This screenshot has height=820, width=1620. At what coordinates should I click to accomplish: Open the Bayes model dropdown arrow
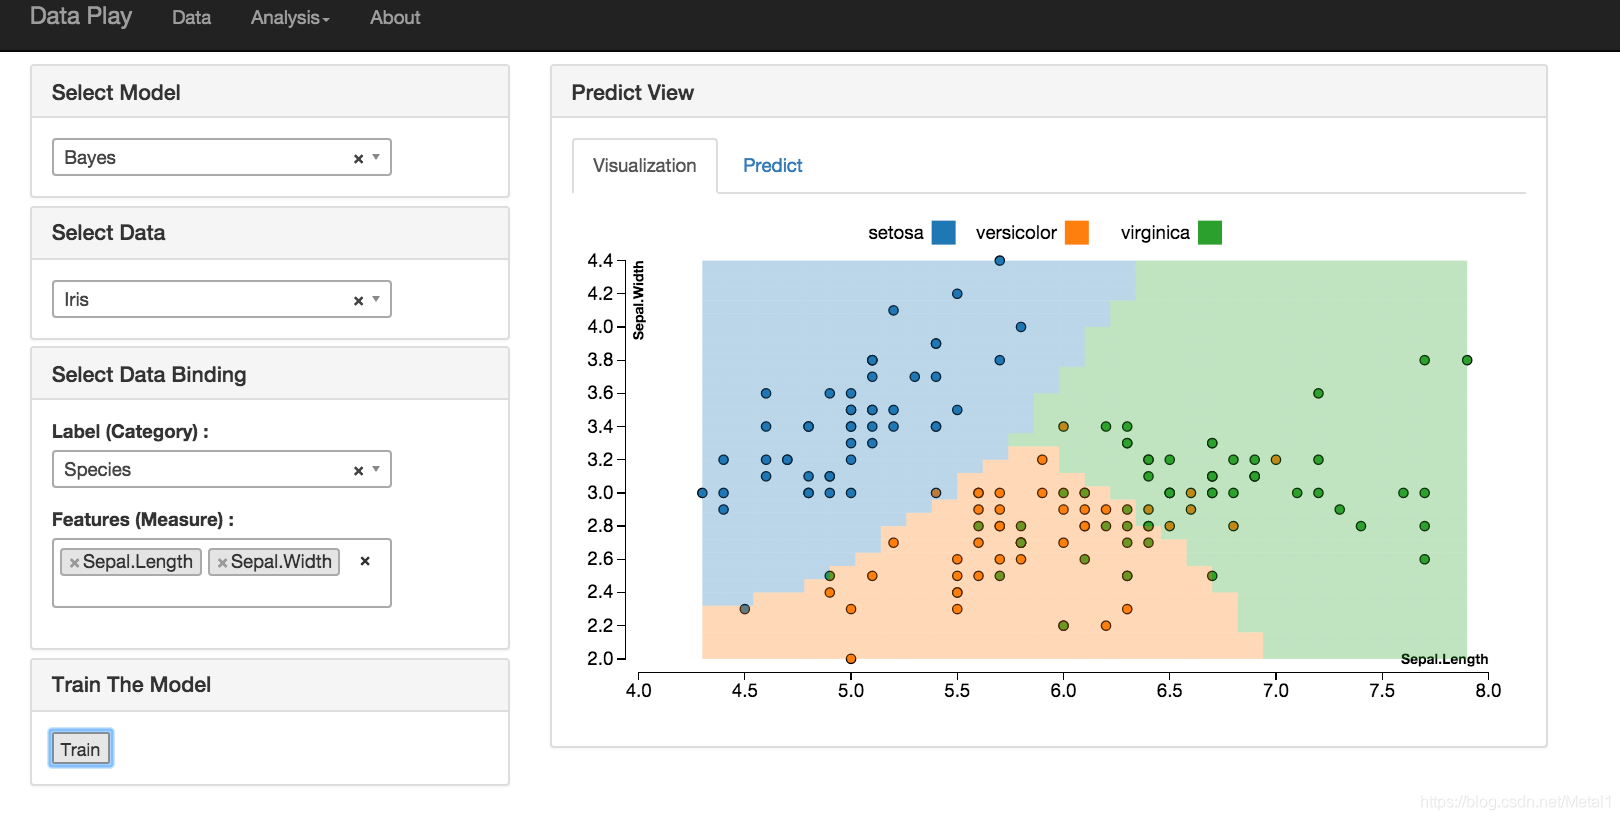pyautogui.click(x=376, y=157)
